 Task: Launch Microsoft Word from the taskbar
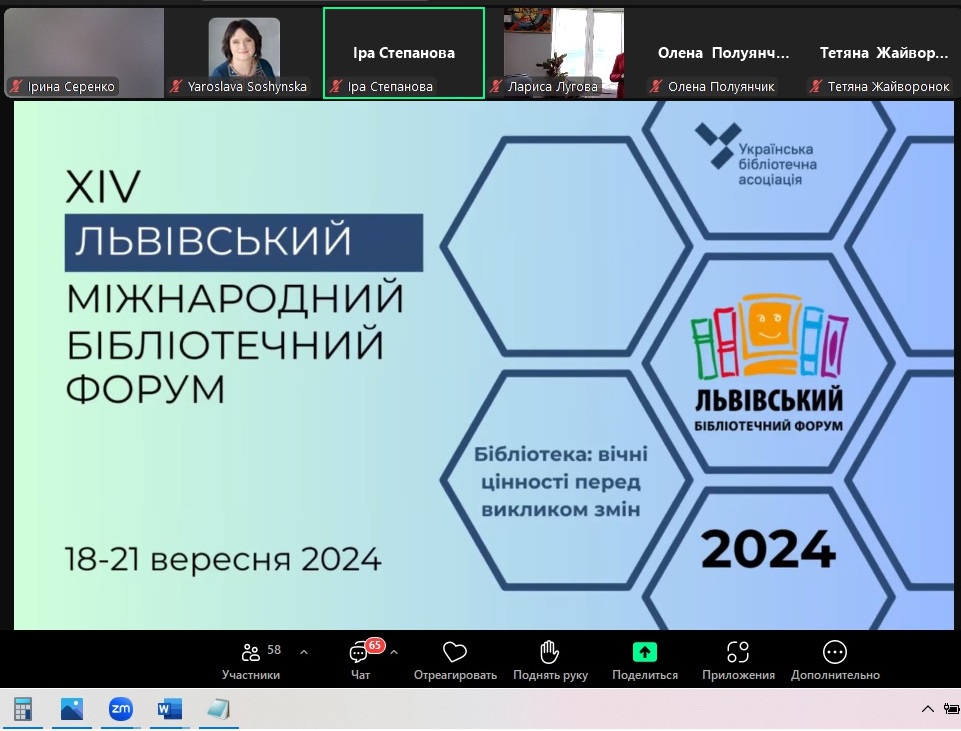pos(167,708)
